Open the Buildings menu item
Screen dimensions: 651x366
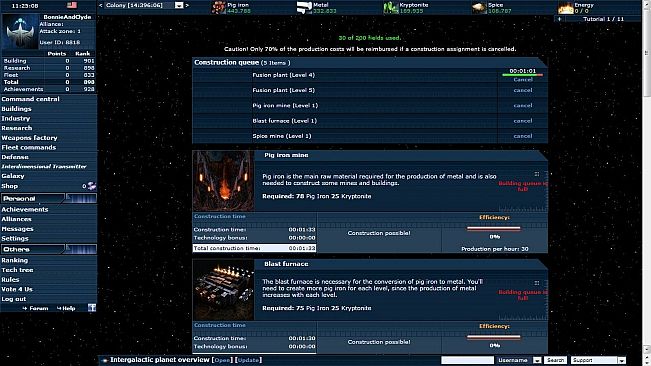pyautogui.click(x=16, y=109)
